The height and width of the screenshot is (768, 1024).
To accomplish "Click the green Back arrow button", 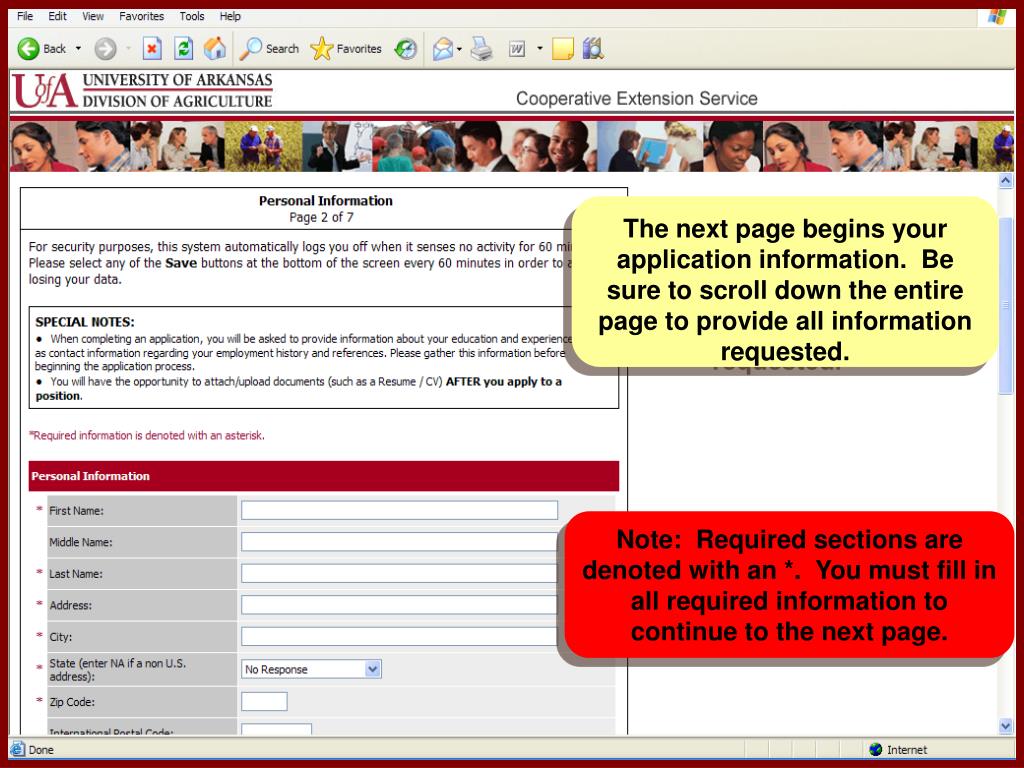I will [28, 49].
